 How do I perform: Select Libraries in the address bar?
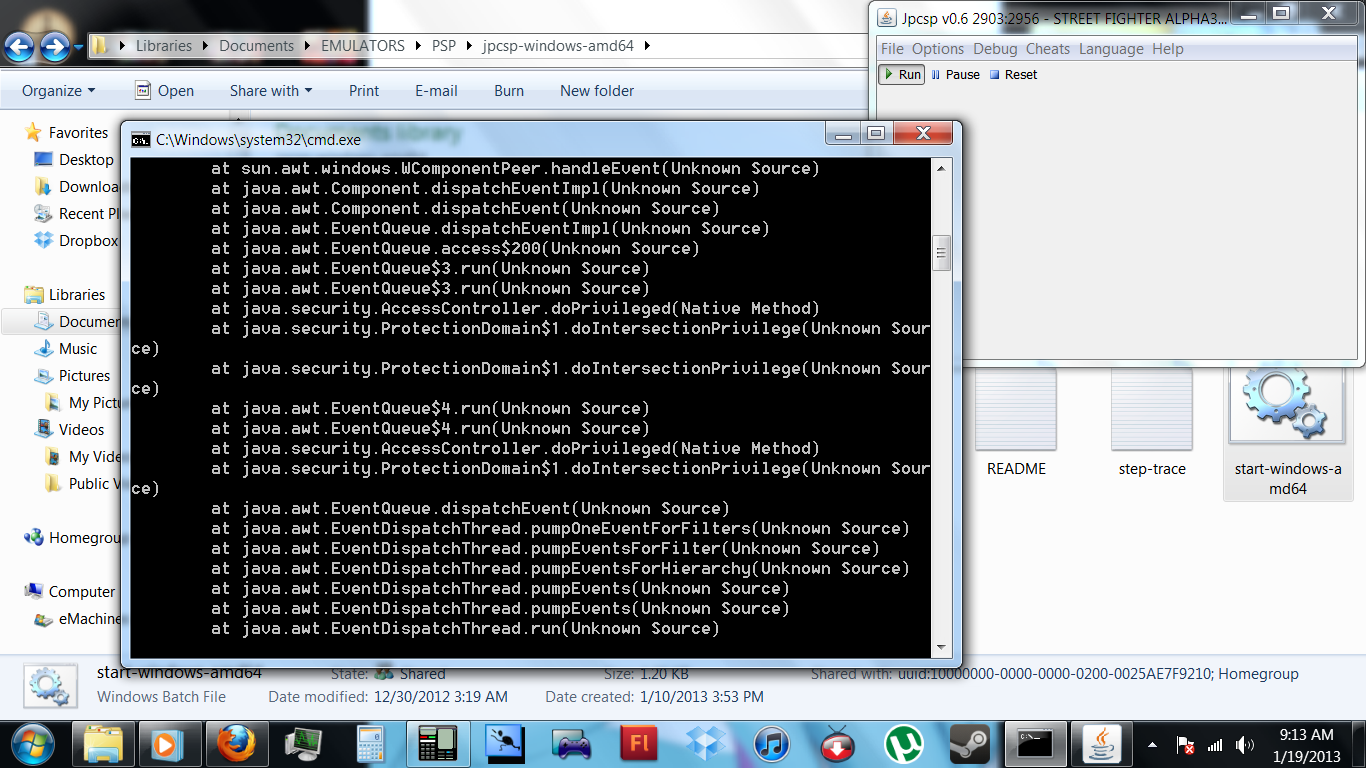[164, 46]
